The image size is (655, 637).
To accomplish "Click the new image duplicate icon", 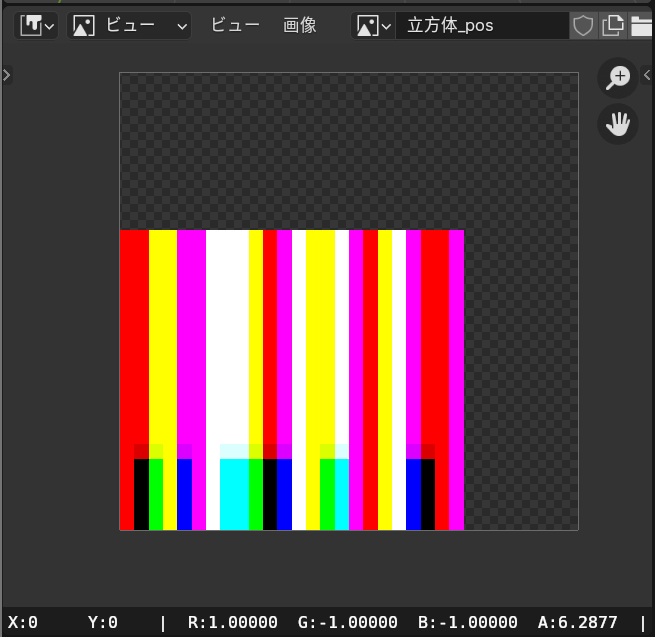I will pyautogui.click(x=612, y=26).
